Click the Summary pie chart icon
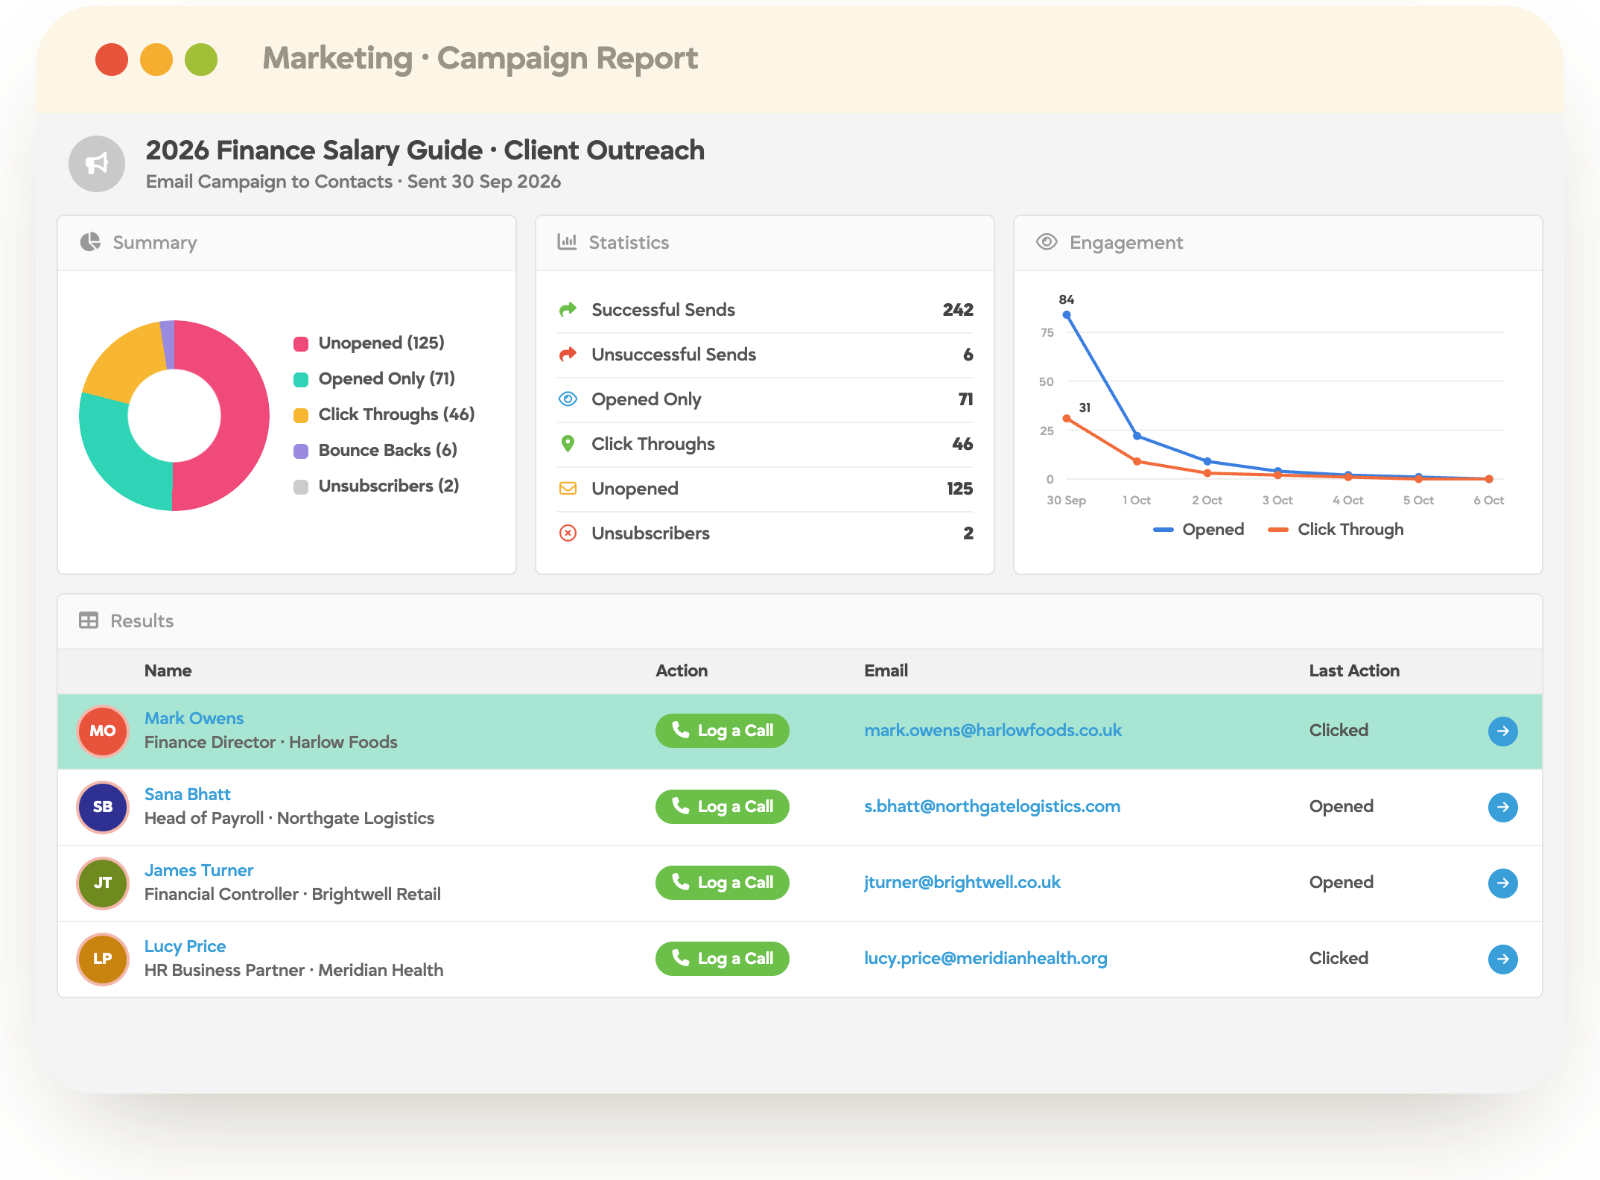Image resolution: width=1600 pixels, height=1180 pixels. 90,242
